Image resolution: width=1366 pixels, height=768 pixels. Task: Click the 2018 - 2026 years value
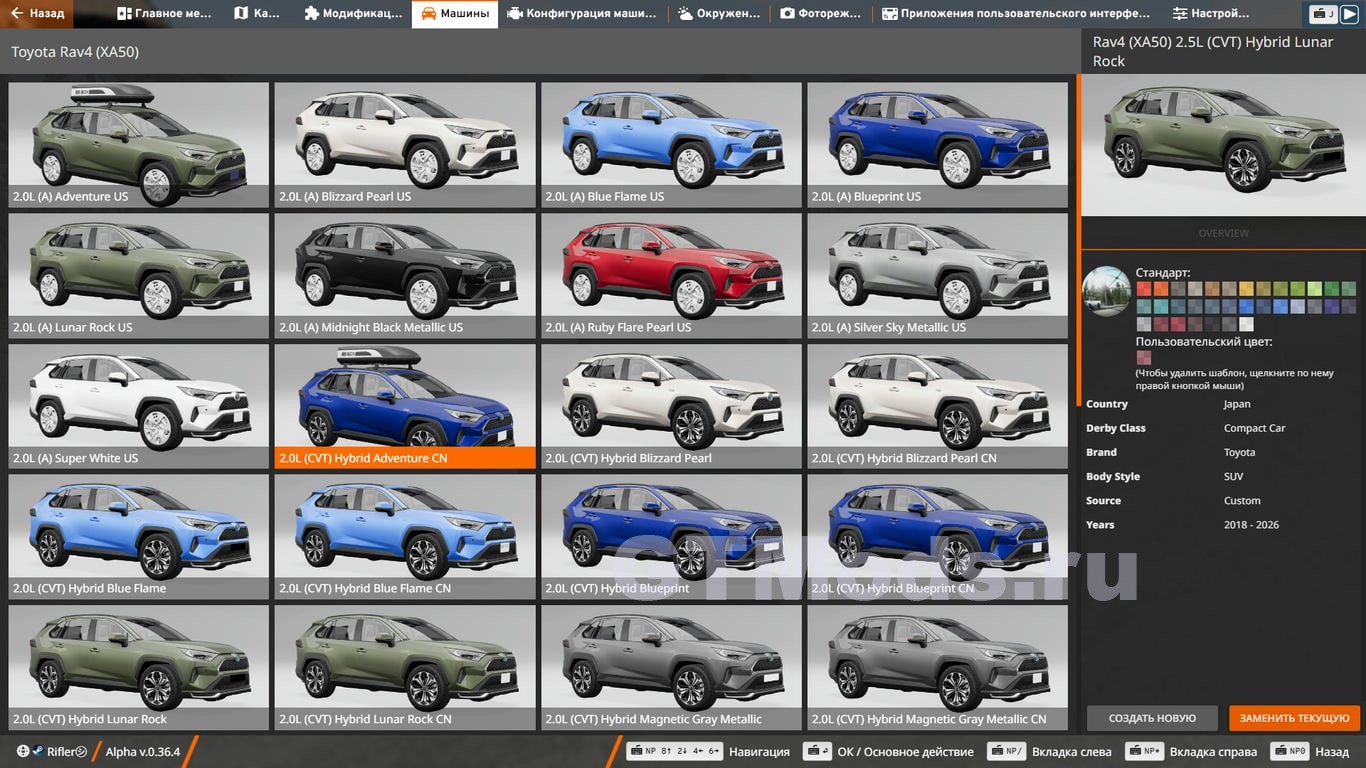pos(1251,524)
